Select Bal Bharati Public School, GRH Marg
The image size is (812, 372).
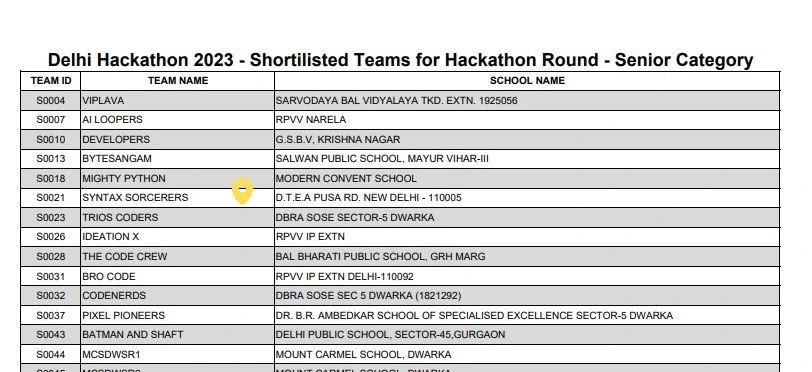[381, 256]
